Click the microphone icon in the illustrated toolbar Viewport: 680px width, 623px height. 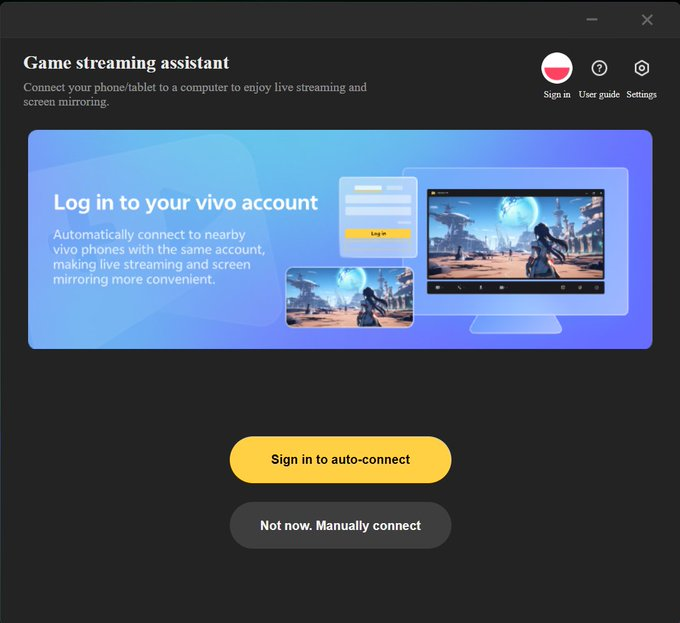[x=481, y=287]
